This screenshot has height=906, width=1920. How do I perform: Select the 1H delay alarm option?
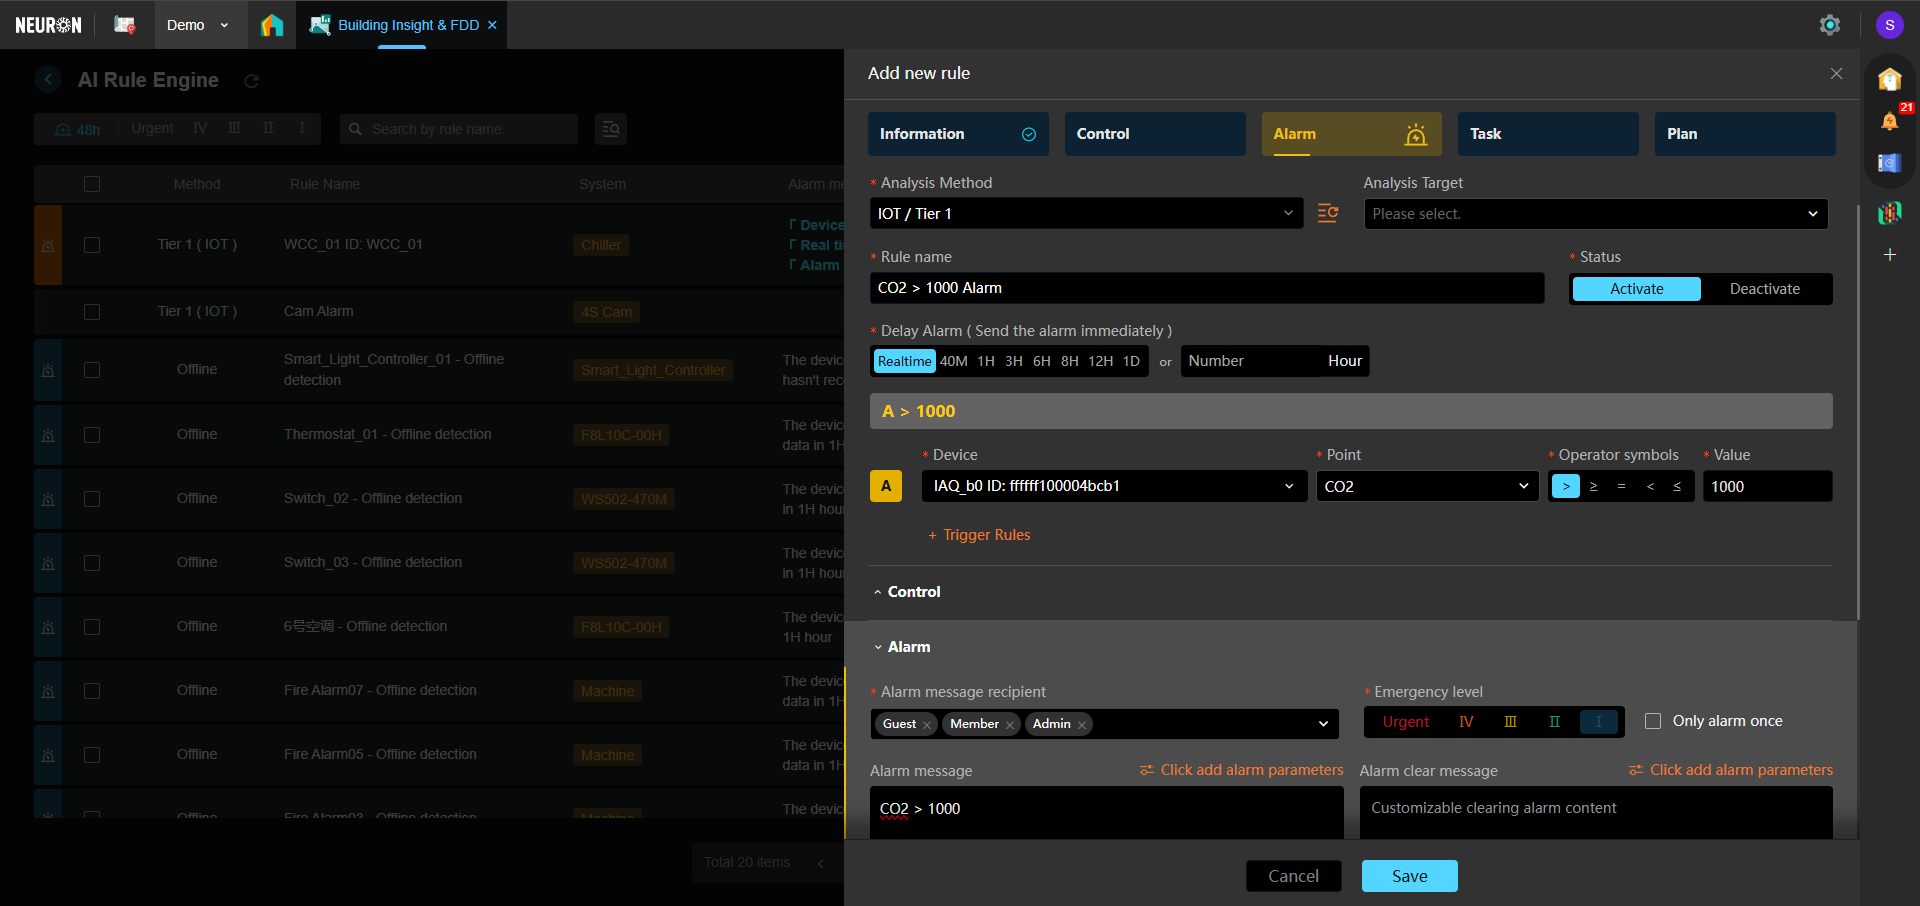tap(986, 361)
